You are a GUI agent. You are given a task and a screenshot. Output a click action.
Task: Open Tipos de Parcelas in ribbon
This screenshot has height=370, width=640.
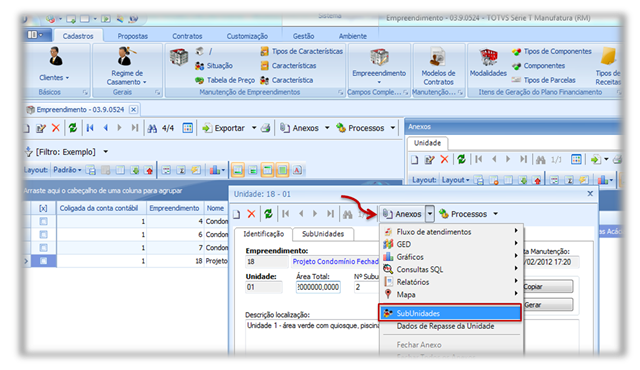click(544, 80)
